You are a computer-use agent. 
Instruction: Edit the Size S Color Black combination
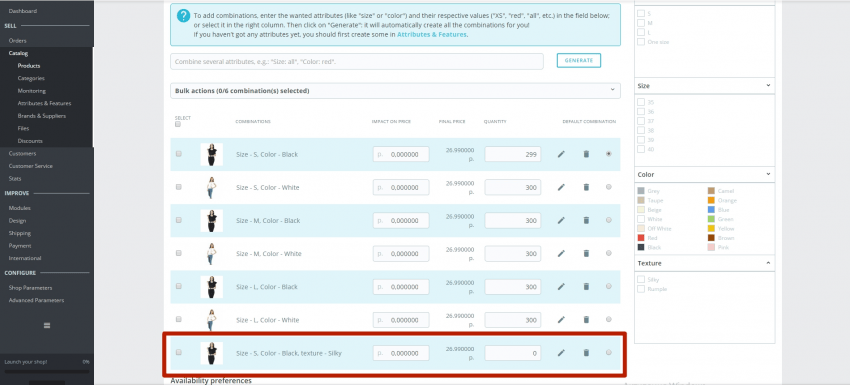[561, 154]
